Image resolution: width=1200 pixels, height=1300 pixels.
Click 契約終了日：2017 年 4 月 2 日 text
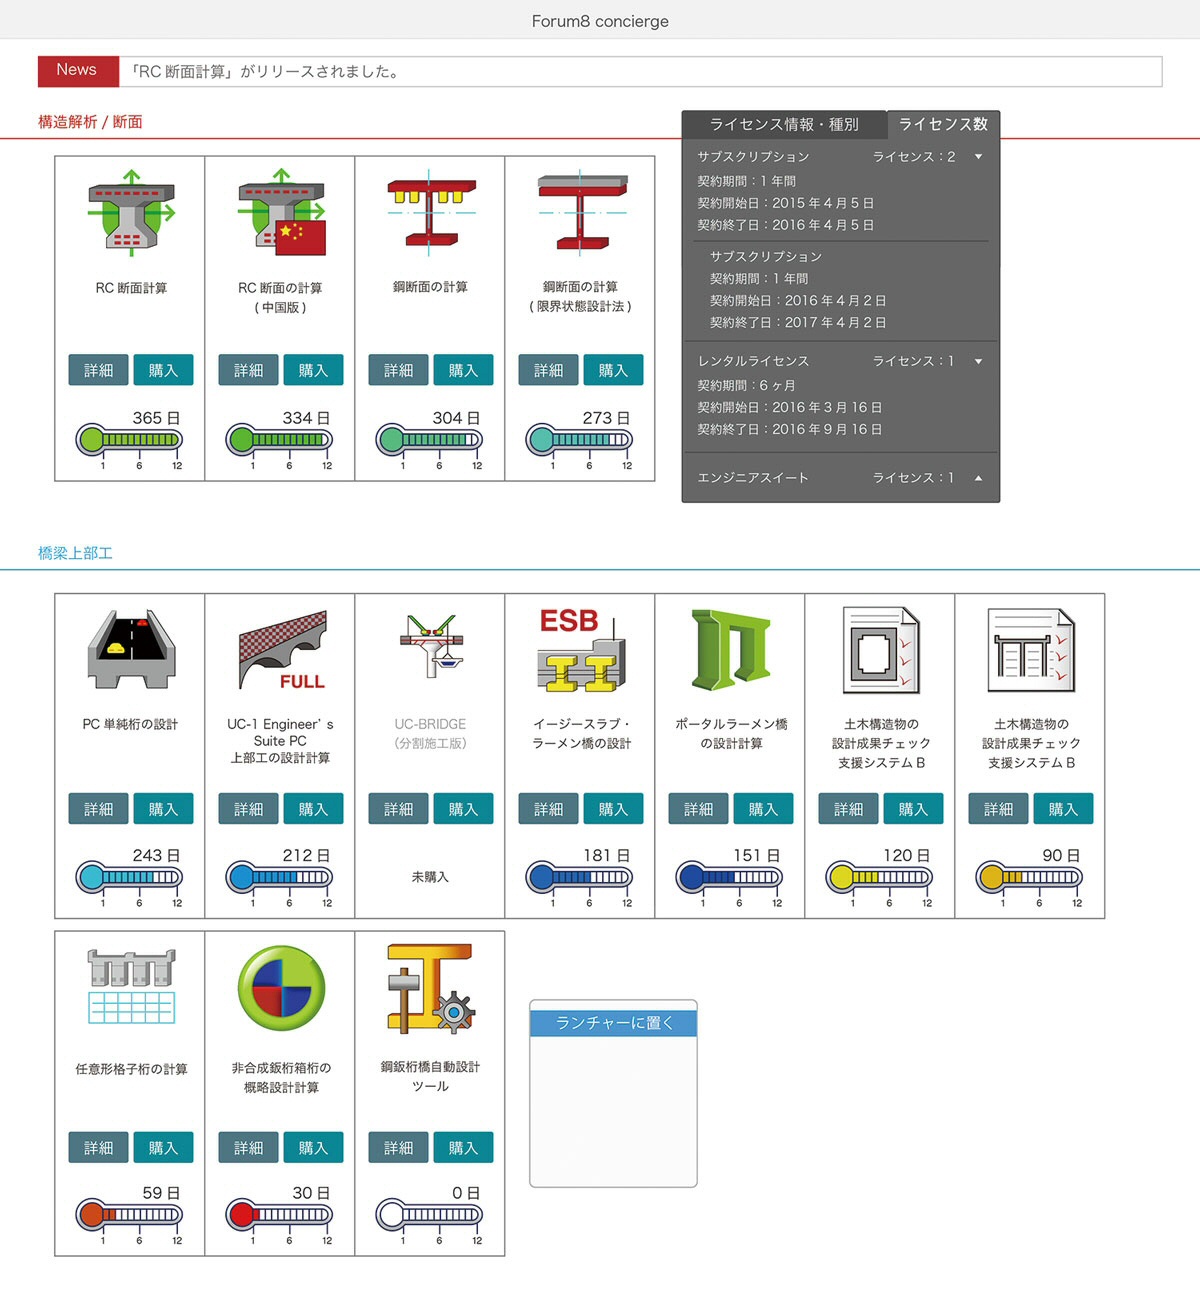[x=798, y=323]
